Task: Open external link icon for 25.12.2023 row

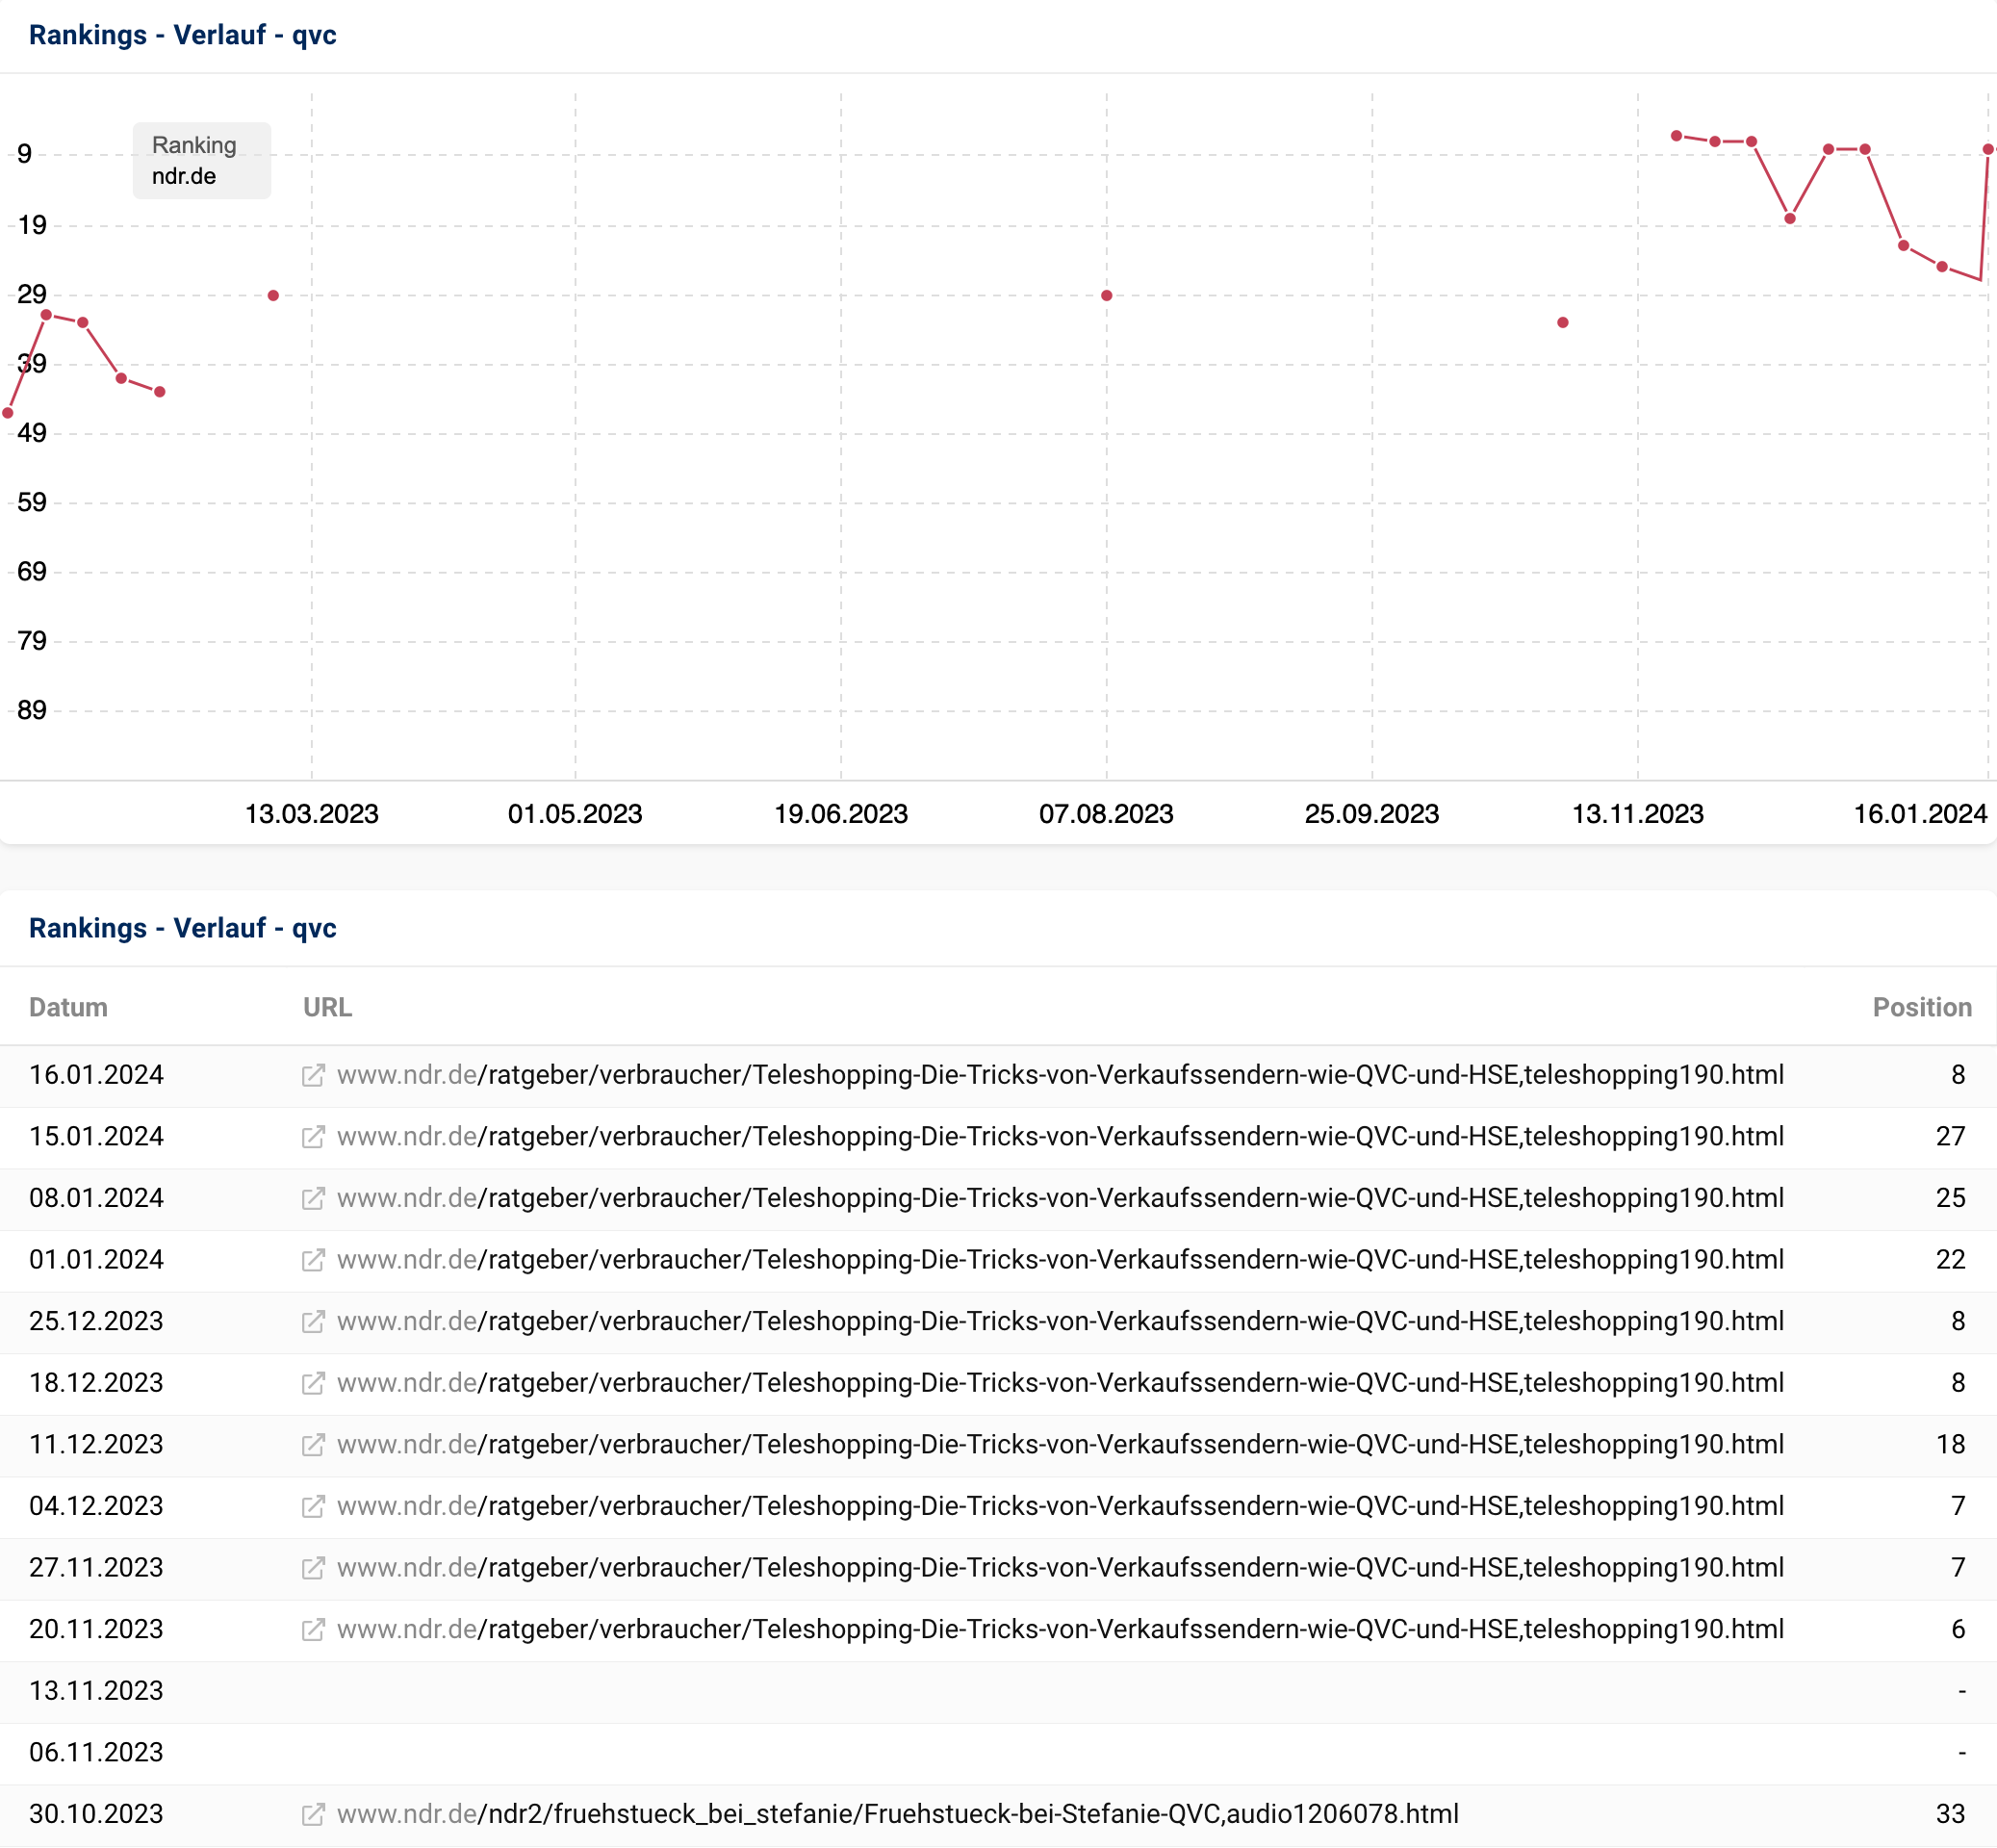Action: coord(313,1321)
